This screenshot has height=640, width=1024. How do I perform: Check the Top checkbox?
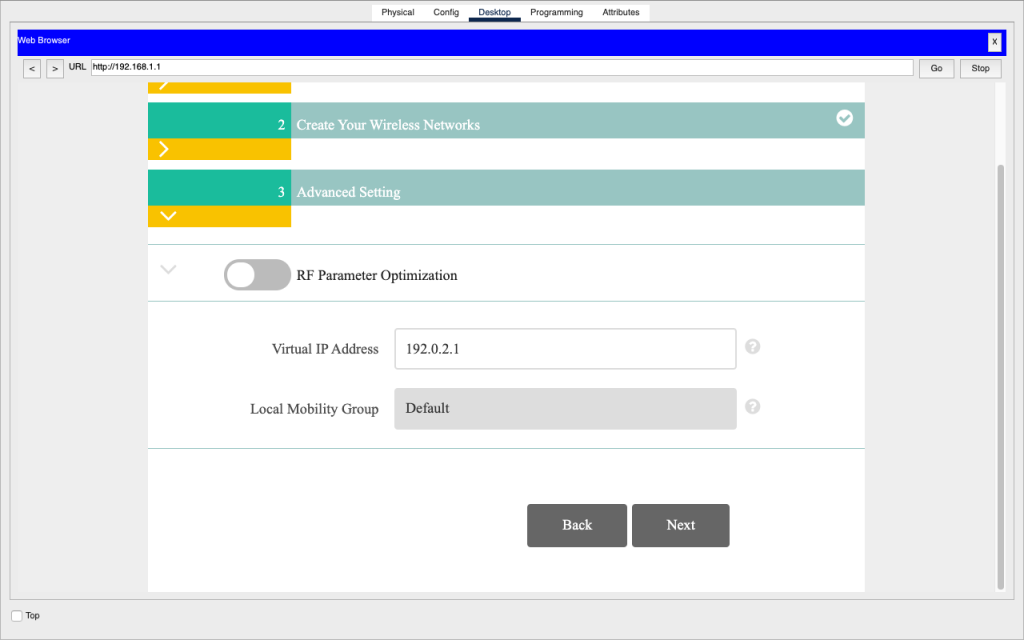click(15, 615)
